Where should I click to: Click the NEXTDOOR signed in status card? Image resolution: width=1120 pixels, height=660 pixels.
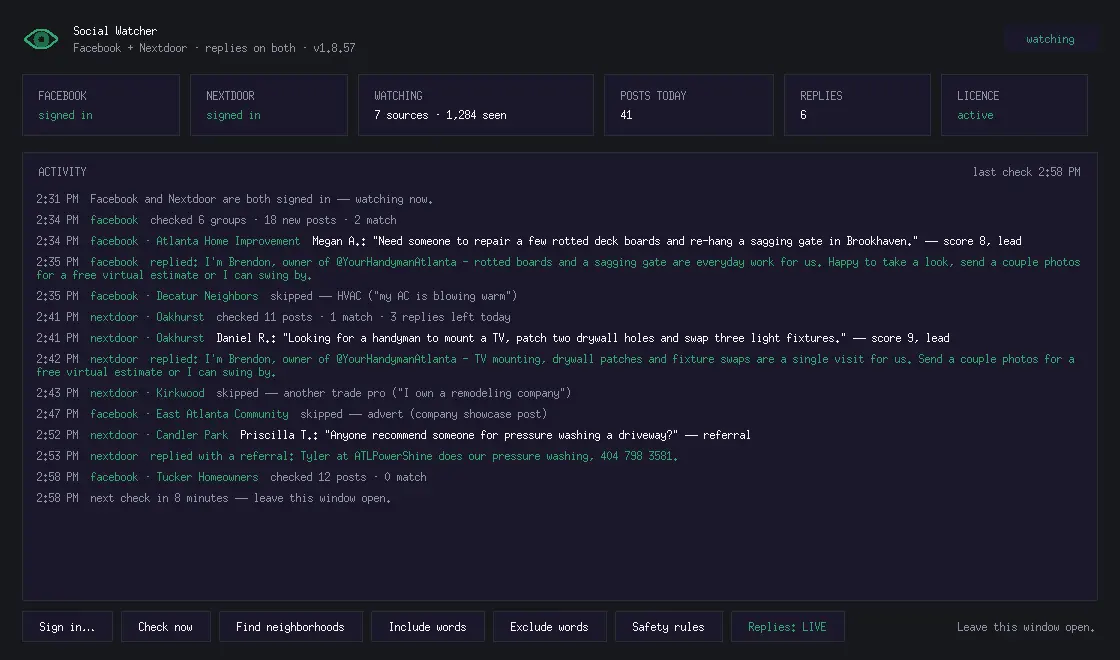(269, 105)
